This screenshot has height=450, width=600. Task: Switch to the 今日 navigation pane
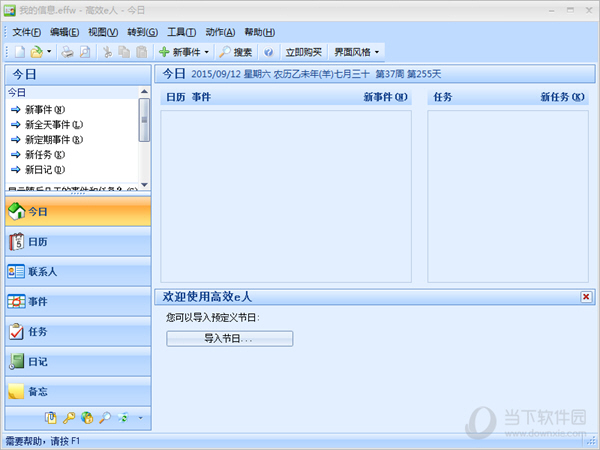tap(78, 211)
